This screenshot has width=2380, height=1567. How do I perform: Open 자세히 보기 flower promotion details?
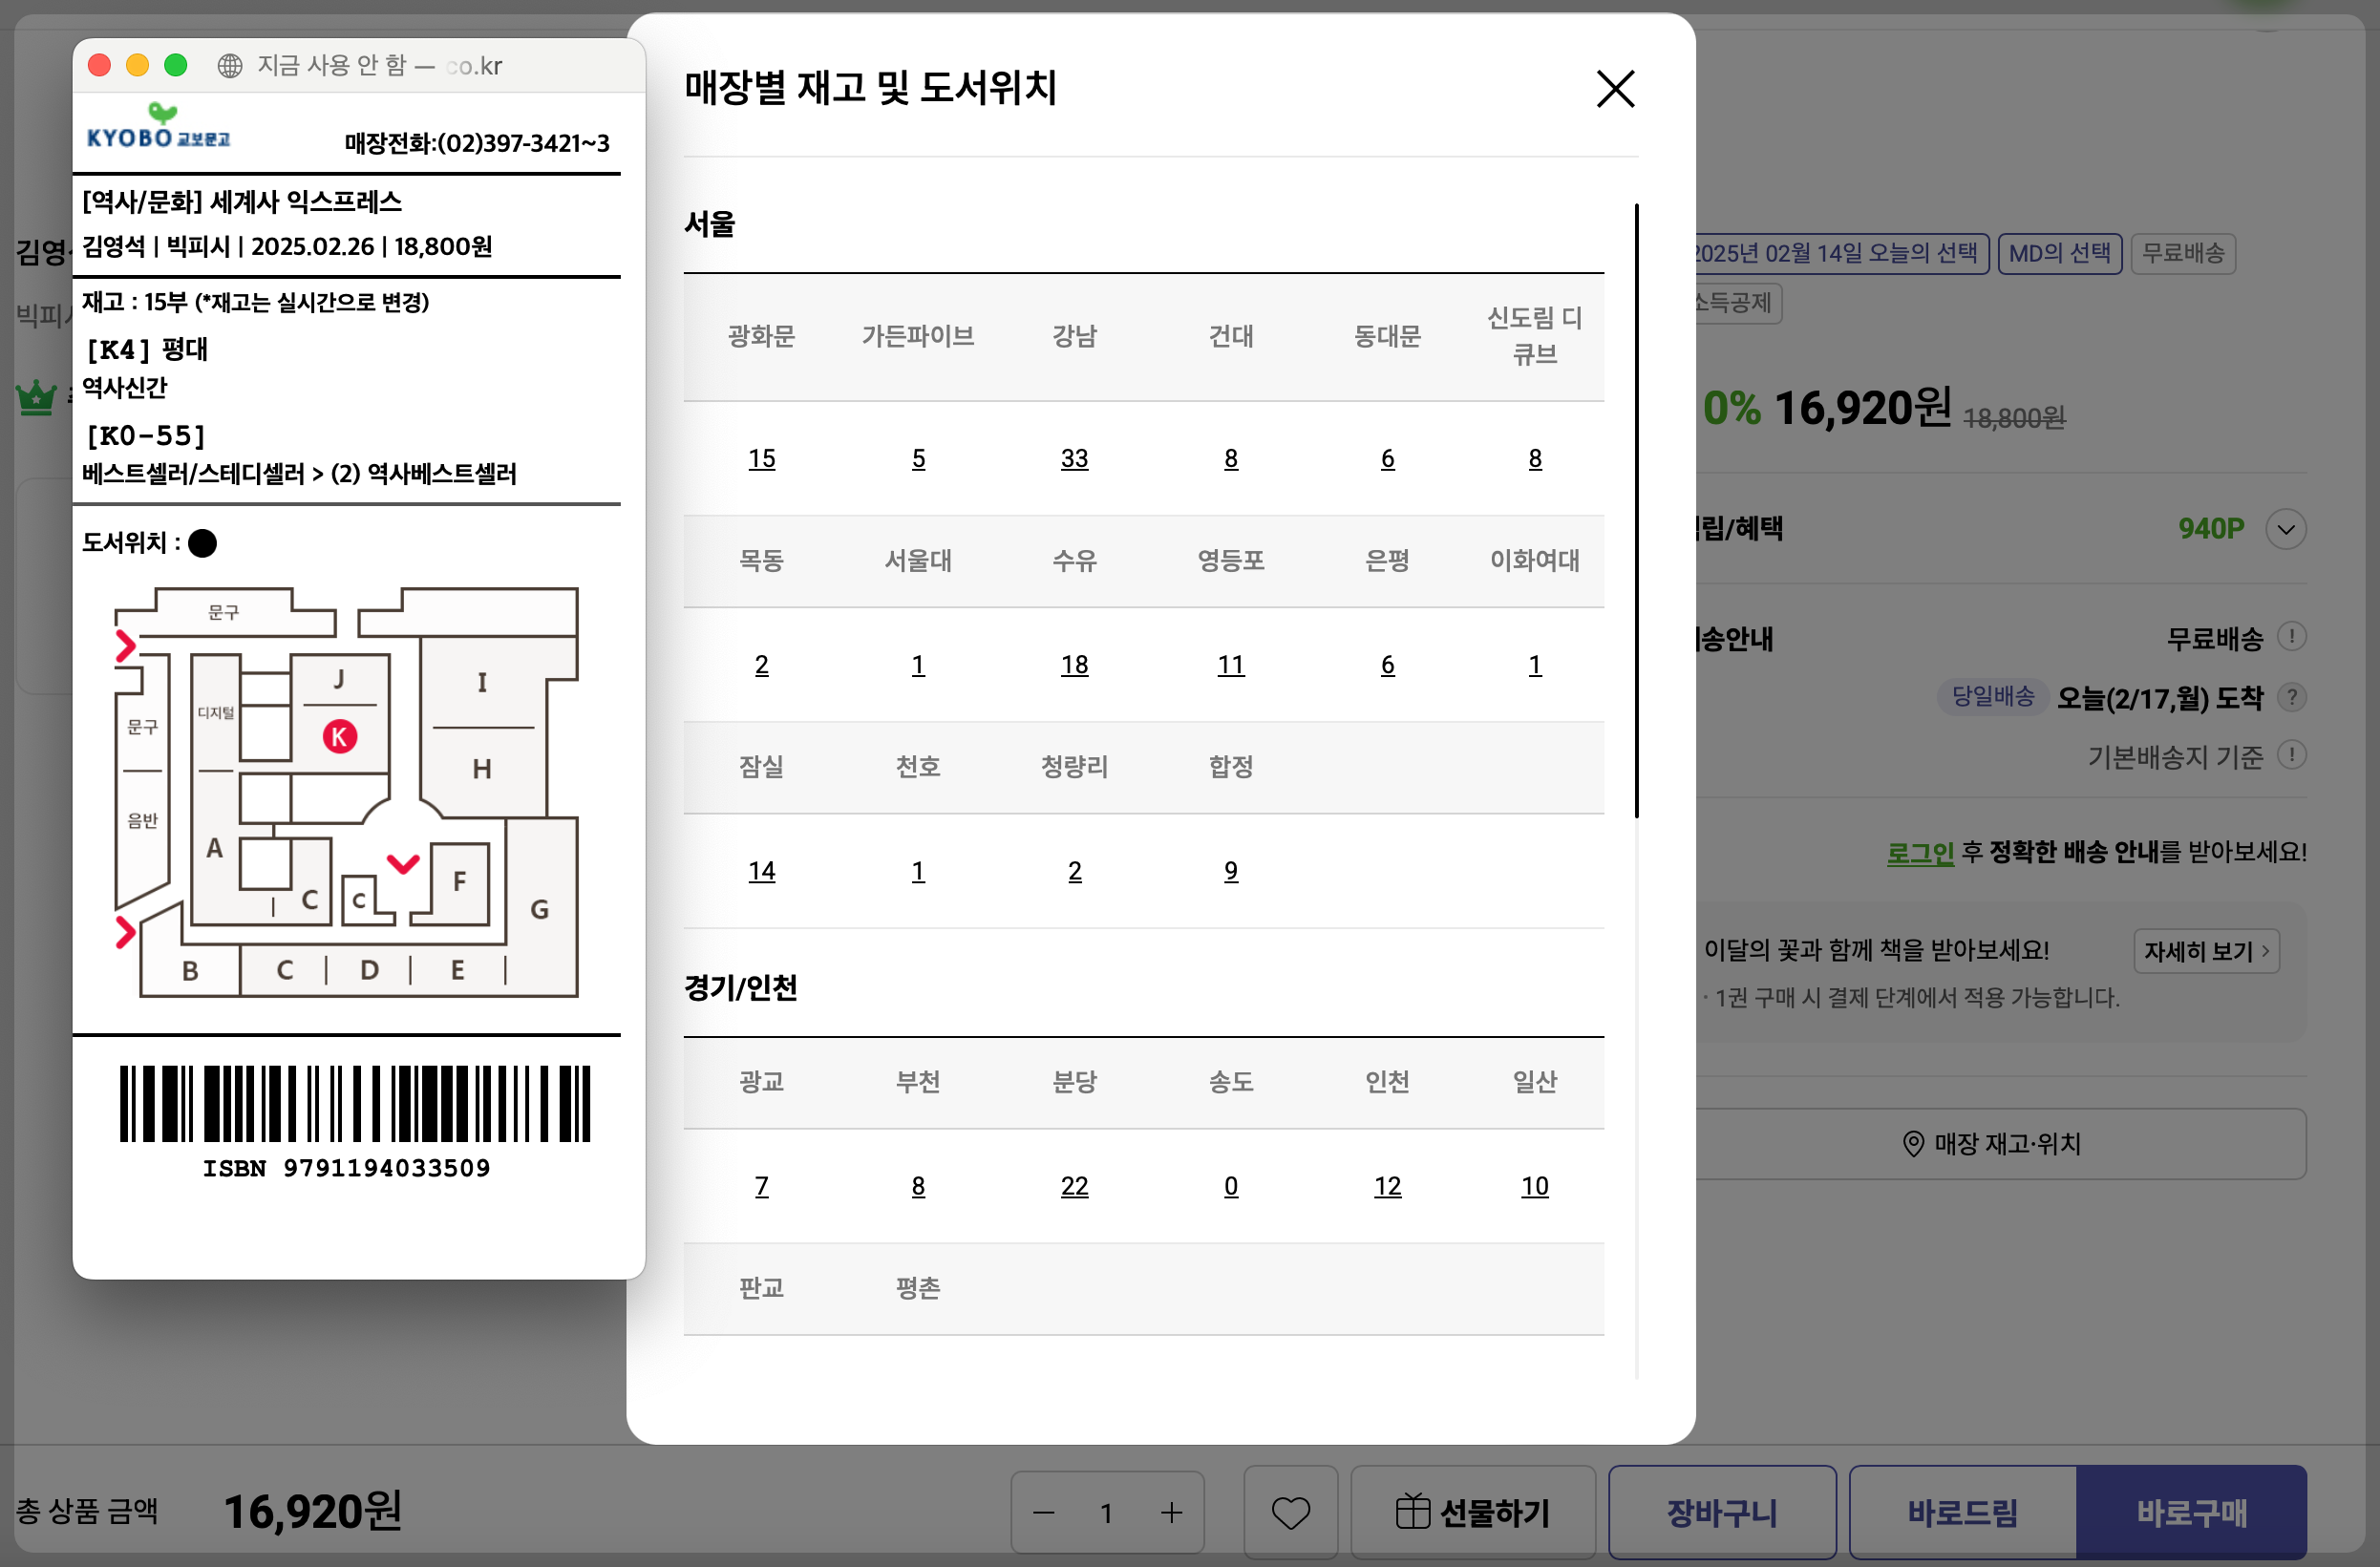2205,951
